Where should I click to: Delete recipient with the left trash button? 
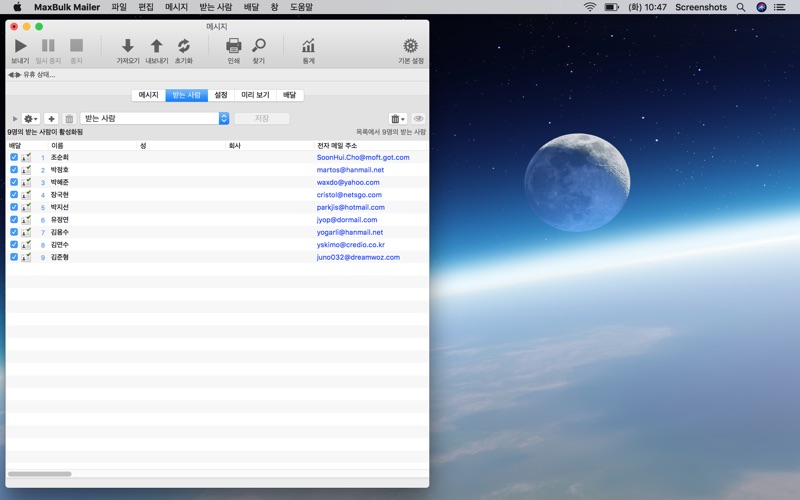pos(69,118)
